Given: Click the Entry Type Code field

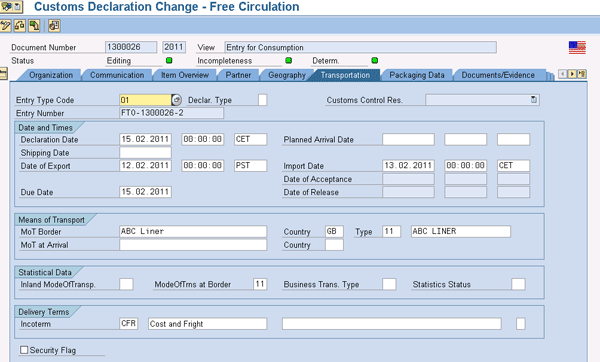Looking at the screenshot, I should 145,100.
